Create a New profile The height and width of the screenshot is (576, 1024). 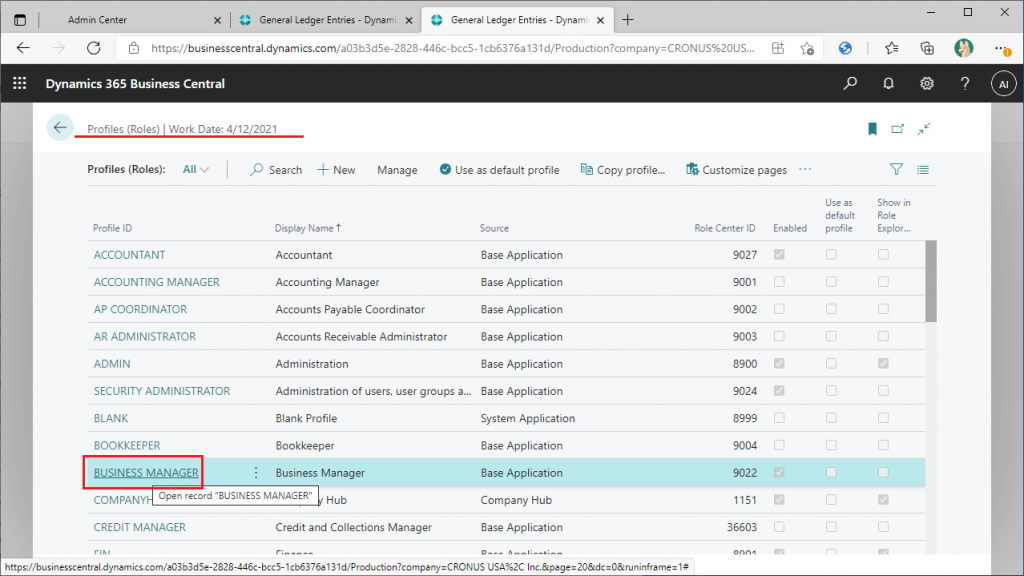coord(336,170)
